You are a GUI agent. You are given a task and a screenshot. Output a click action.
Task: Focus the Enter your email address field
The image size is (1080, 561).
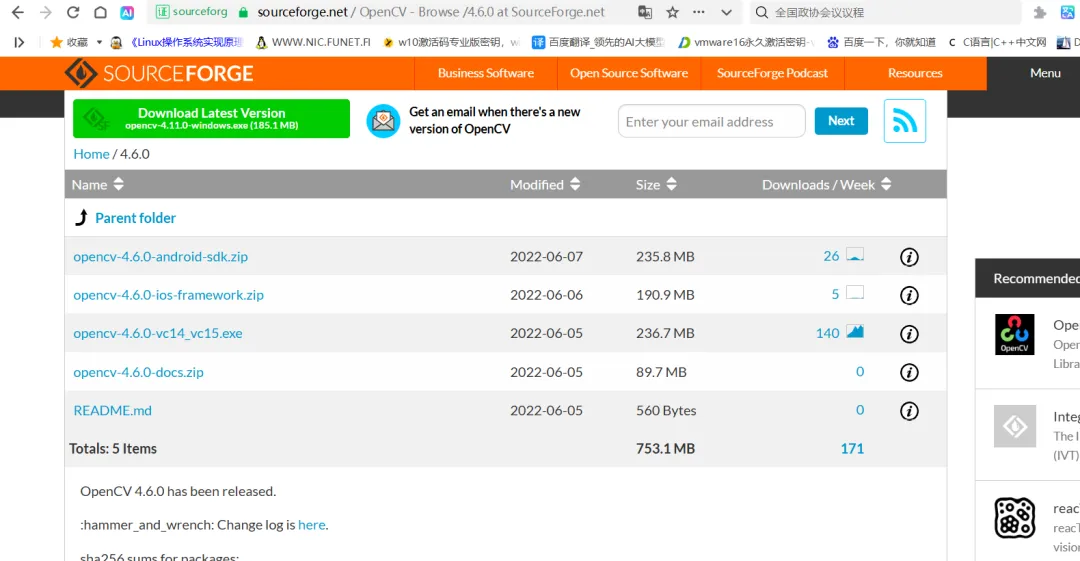coord(712,121)
